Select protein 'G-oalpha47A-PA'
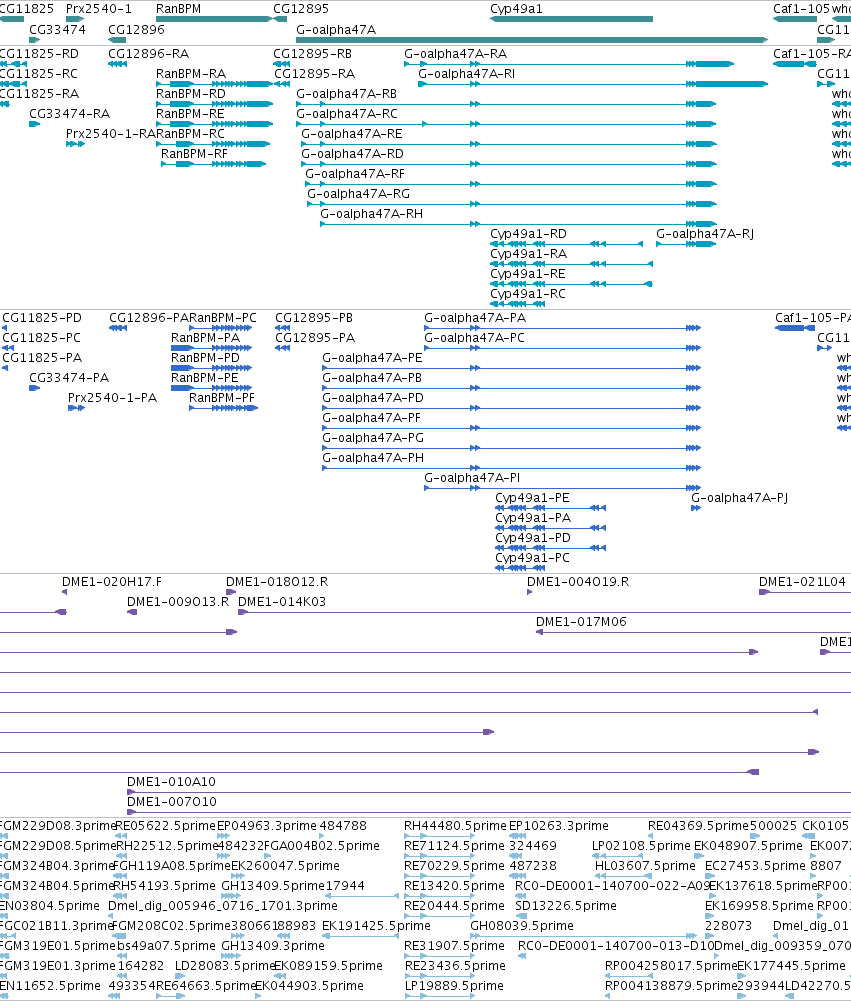Screen dimensions: 851x1001 475,318
